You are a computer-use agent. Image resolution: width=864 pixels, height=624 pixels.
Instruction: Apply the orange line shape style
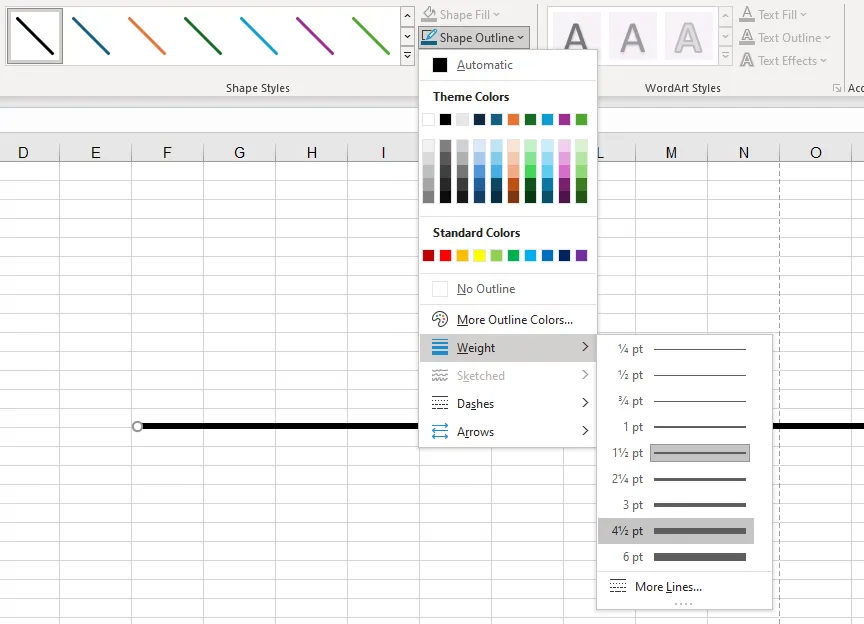[147, 36]
